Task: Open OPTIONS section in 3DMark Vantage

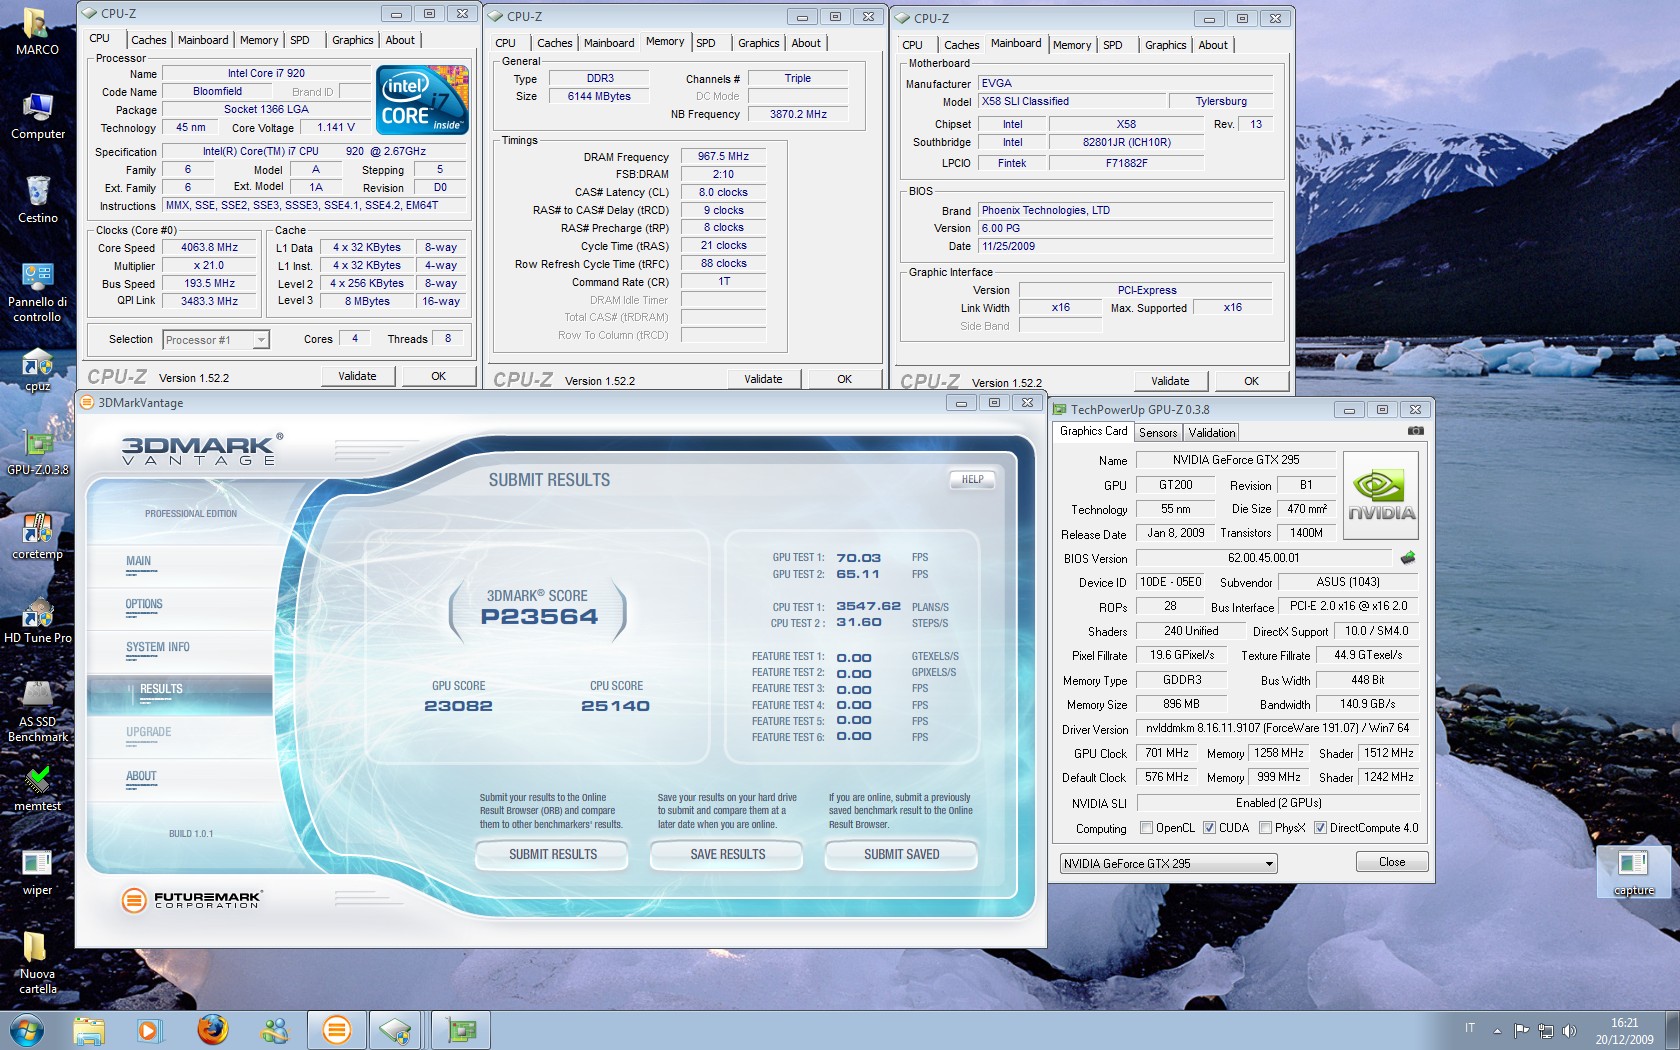Action: pyautogui.click(x=144, y=605)
